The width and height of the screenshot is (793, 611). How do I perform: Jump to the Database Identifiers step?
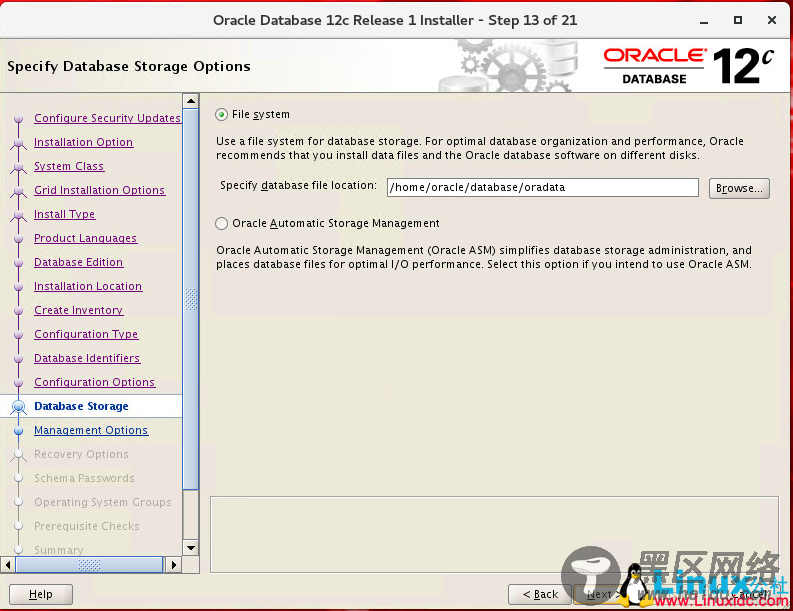[87, 358]
